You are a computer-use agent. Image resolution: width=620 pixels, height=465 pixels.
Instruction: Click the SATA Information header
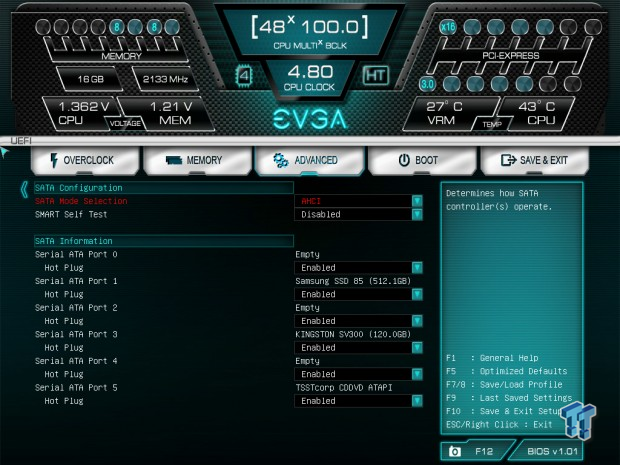[x=164, y=241]
